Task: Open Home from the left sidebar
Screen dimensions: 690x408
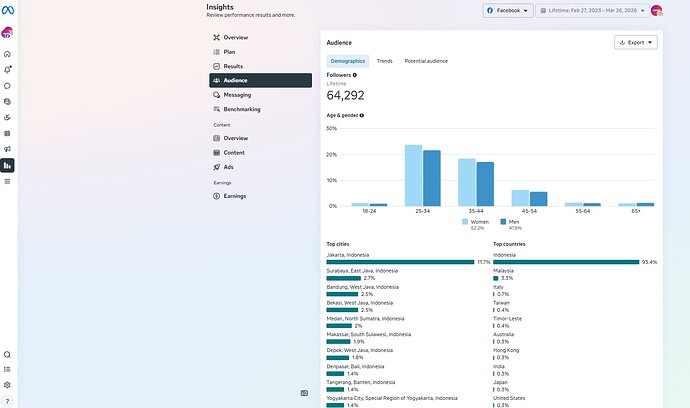Action: click(x=8, y=54)
